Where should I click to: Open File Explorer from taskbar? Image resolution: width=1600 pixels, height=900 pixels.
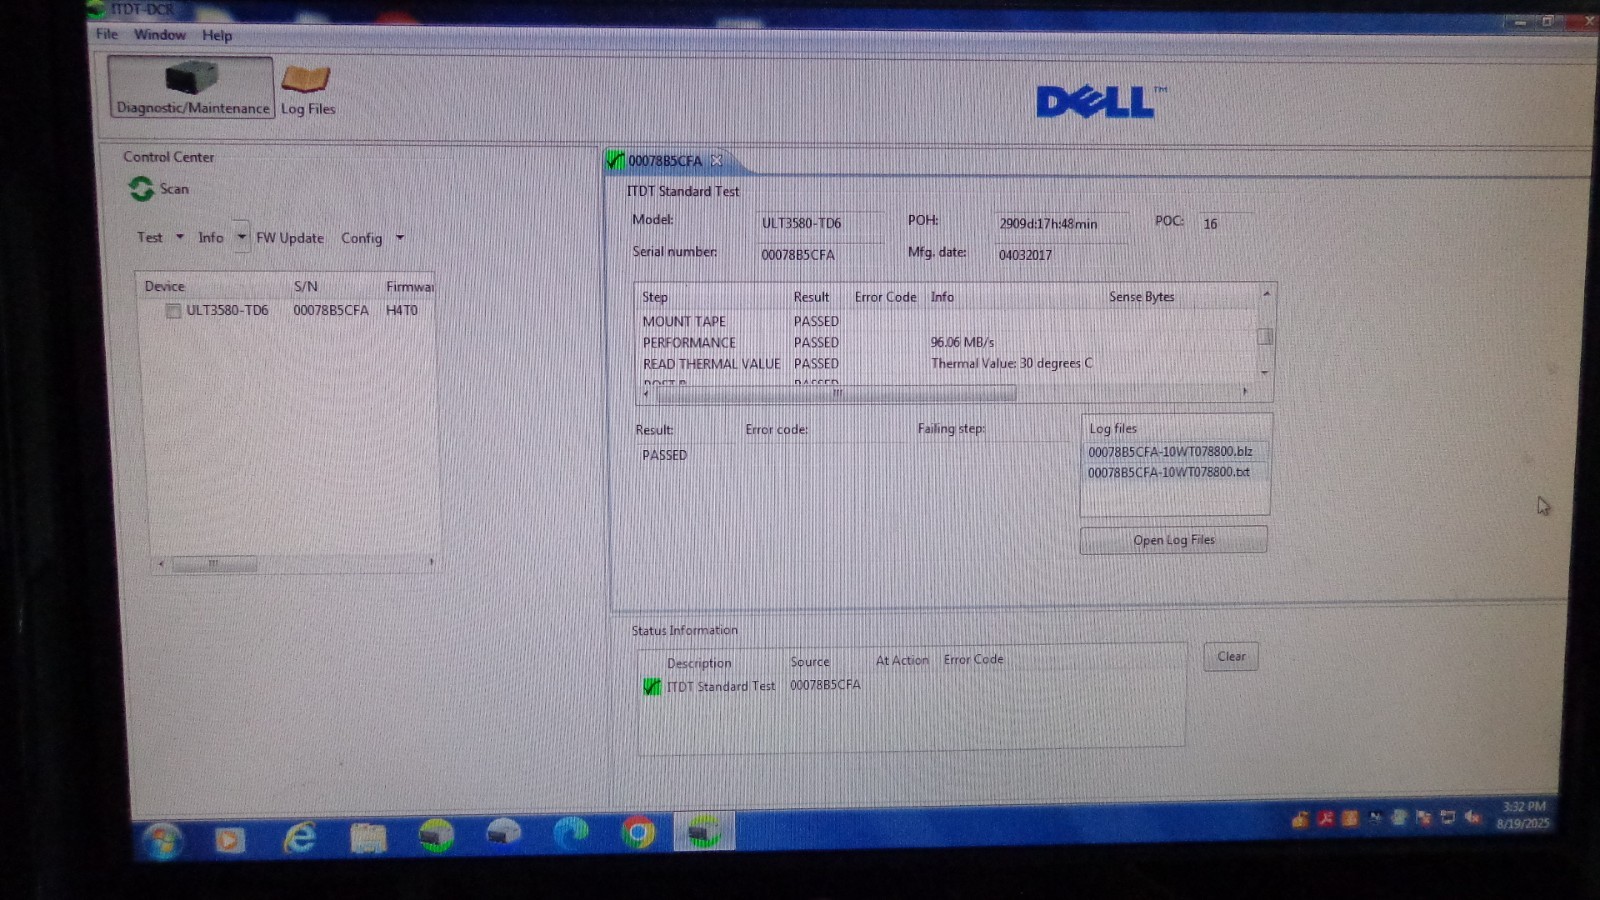point(367,837)
